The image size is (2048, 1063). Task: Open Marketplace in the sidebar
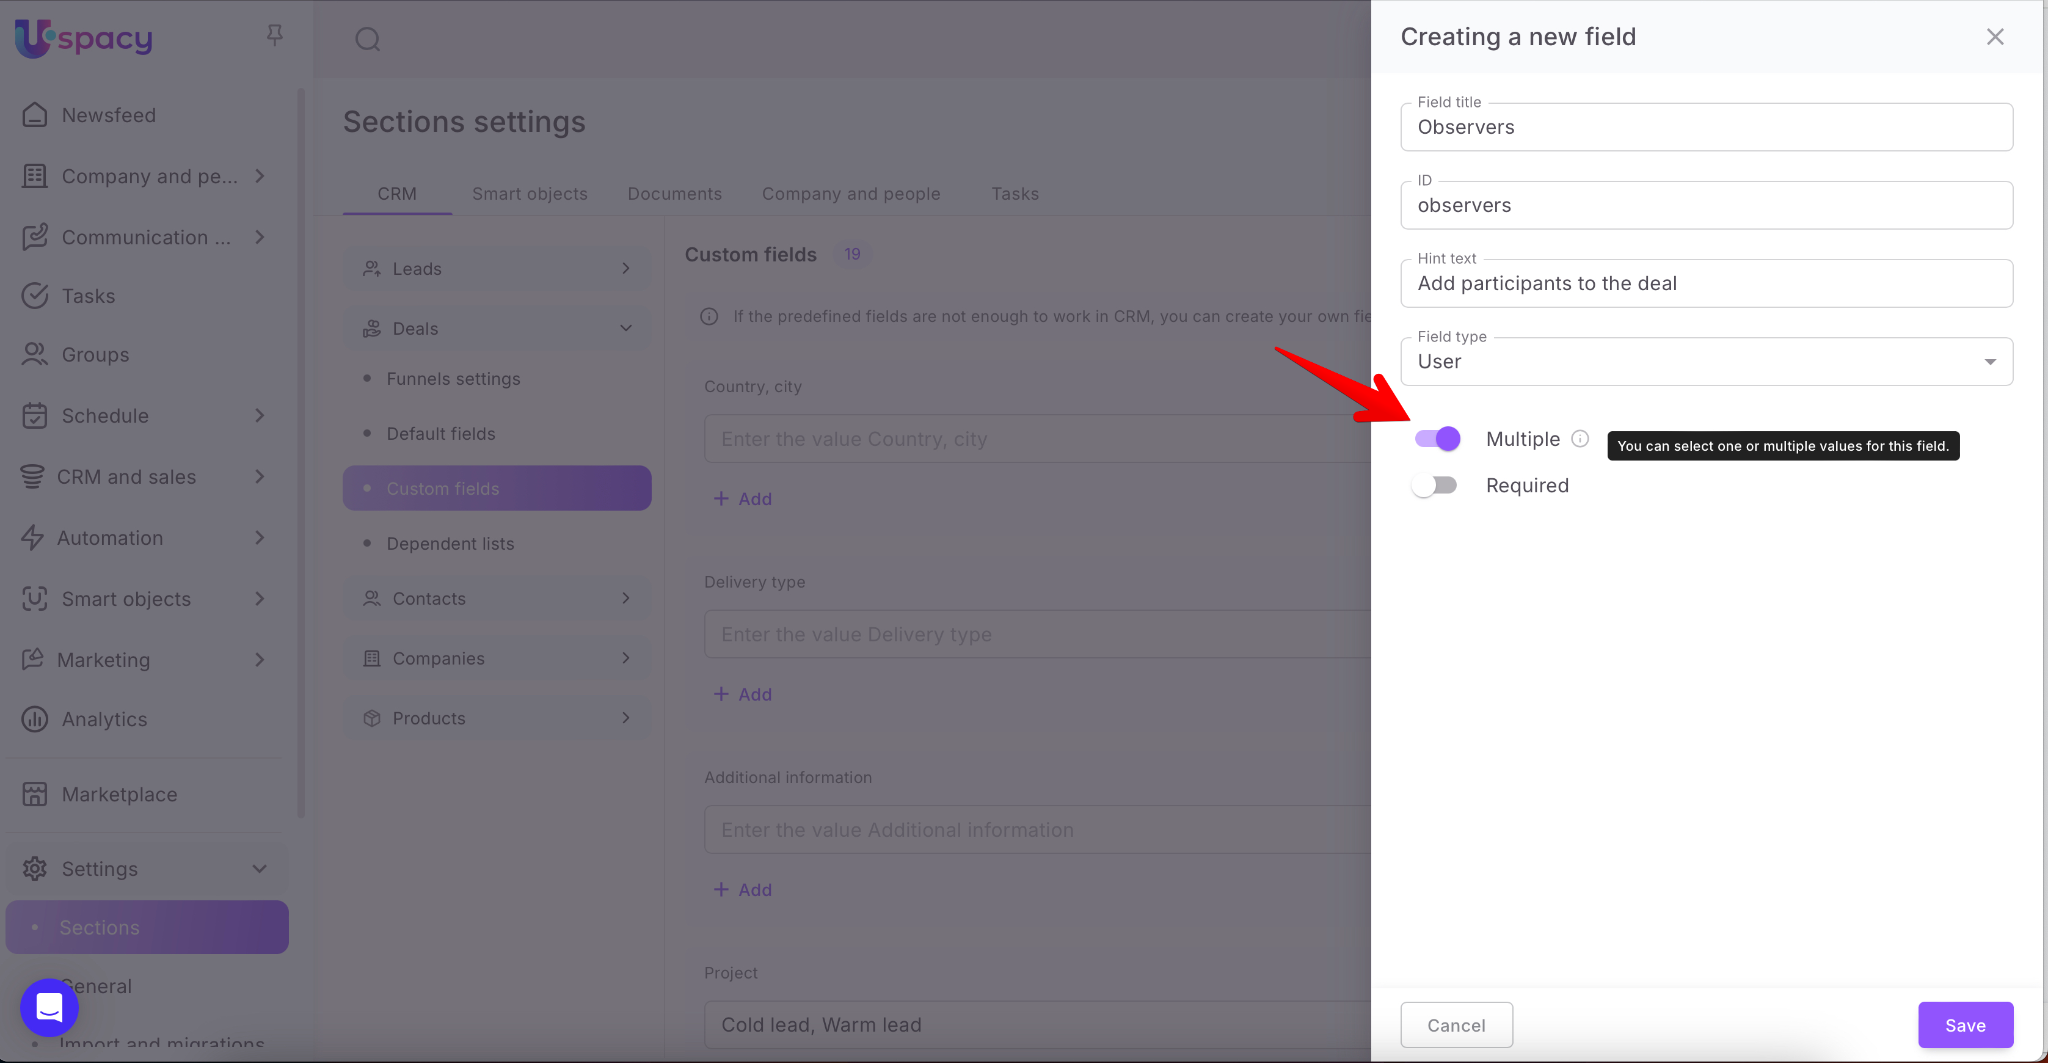pos(119,794)
